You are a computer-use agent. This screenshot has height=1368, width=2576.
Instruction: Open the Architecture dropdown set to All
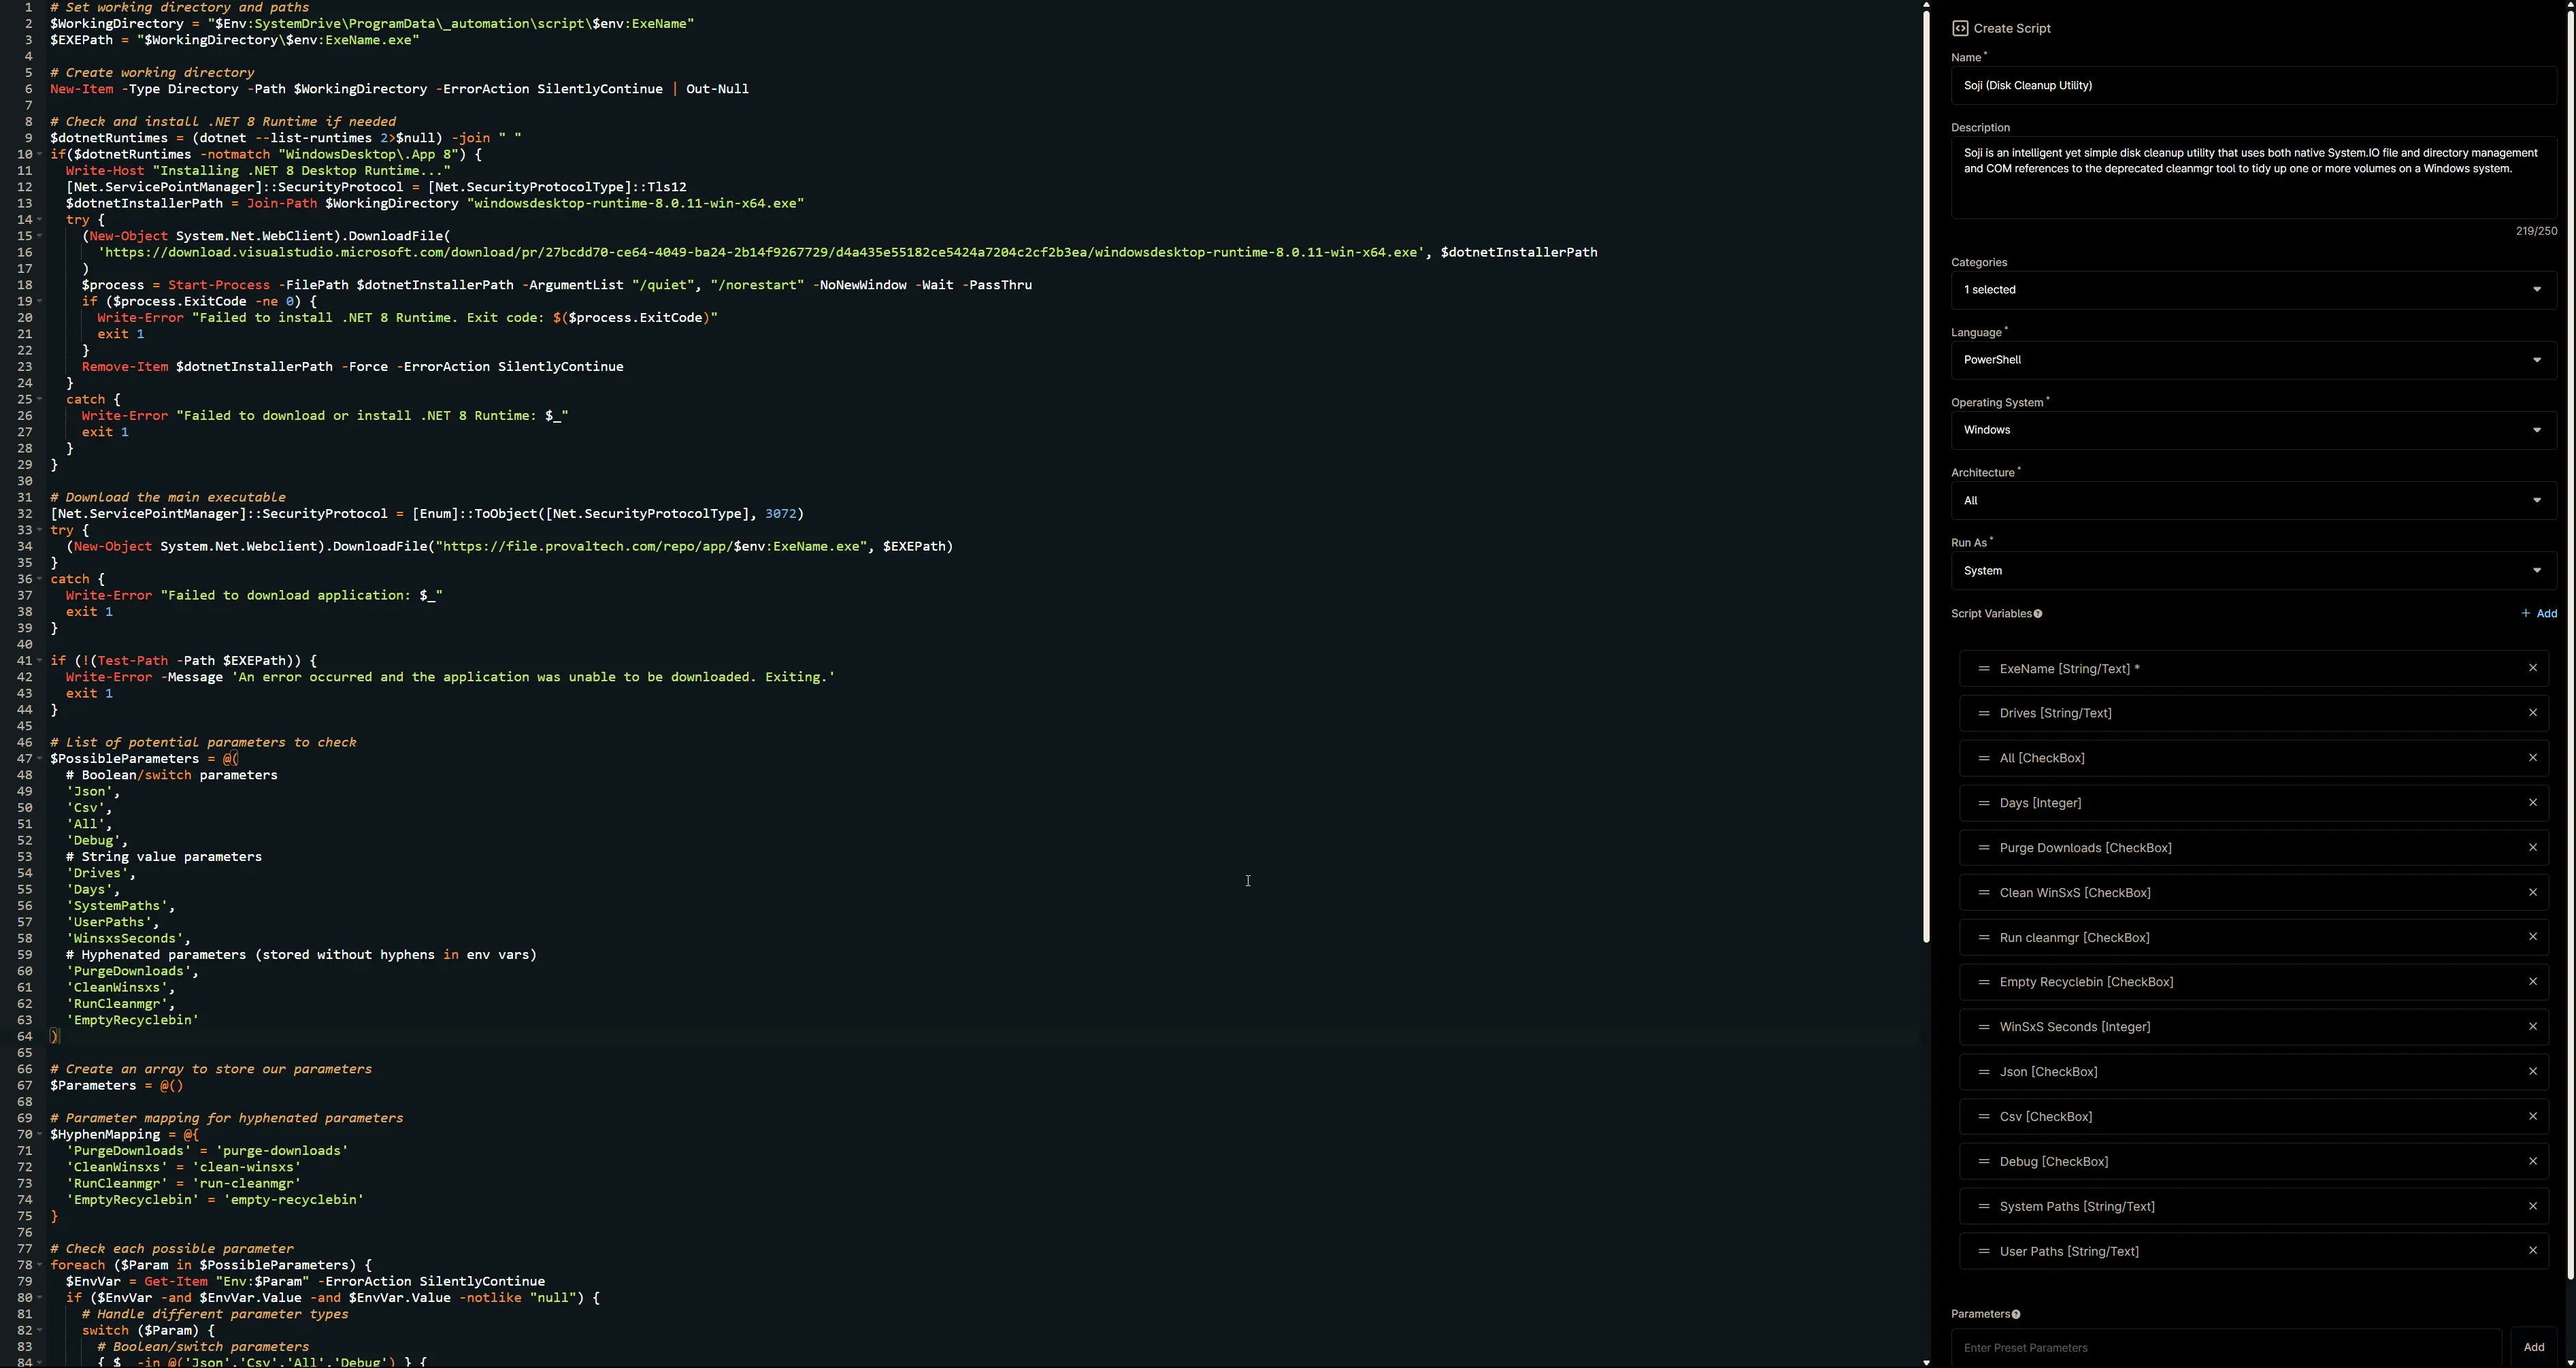click(x=2253, y=501)
